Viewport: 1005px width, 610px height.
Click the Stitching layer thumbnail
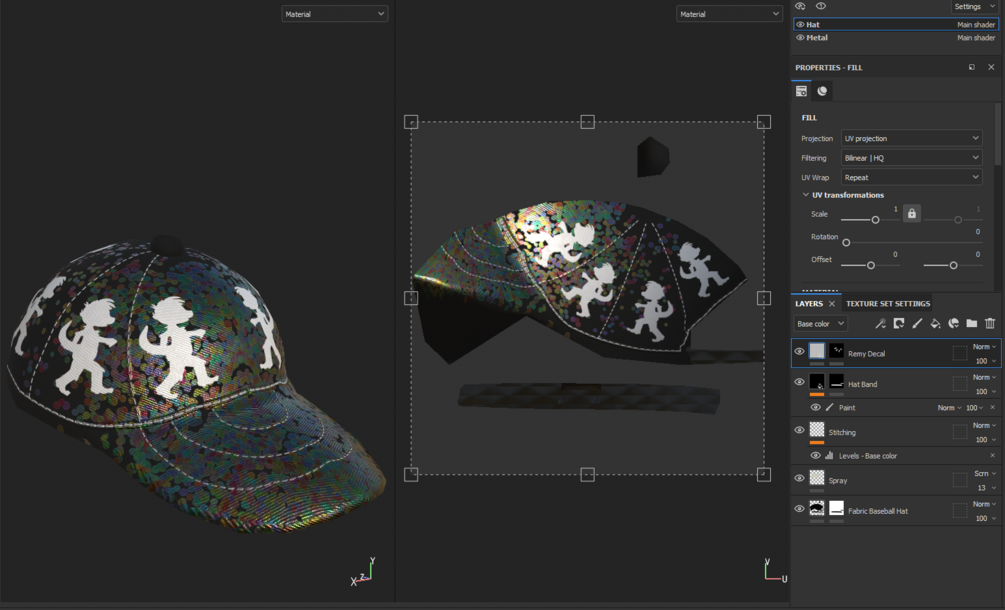point(817,429)
